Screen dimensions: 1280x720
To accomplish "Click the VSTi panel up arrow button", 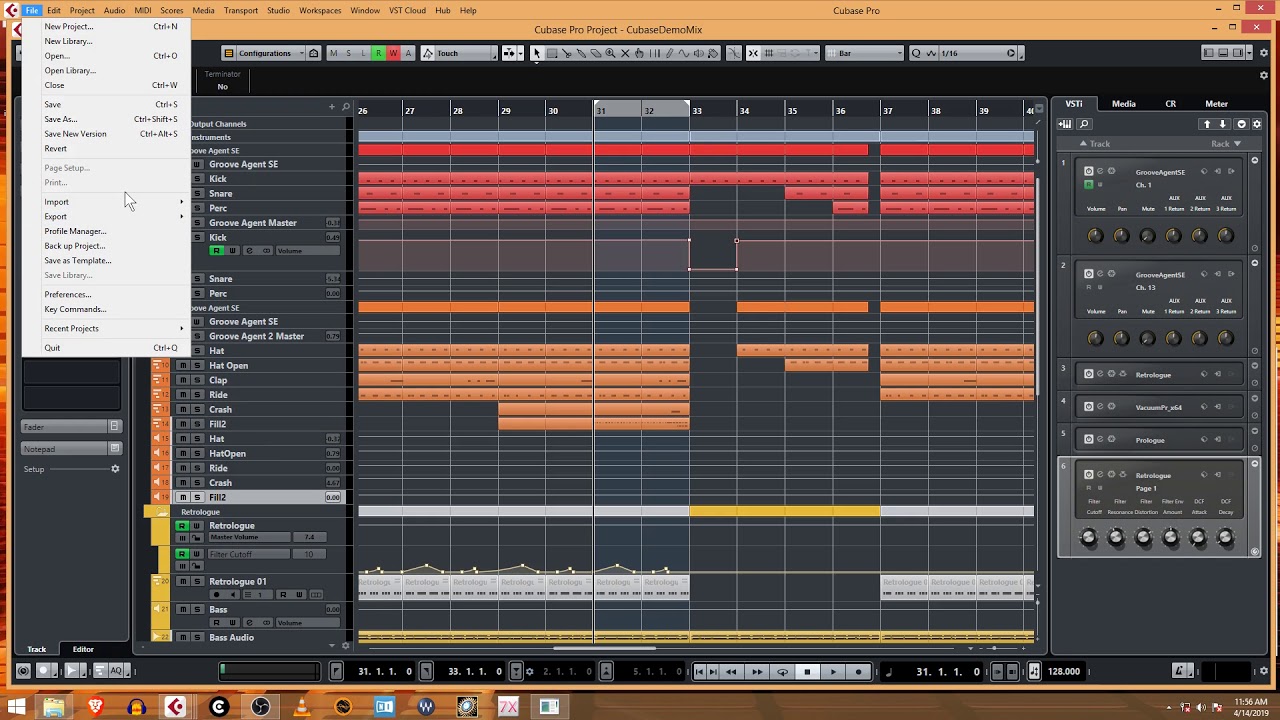I will pos(1207,124).
